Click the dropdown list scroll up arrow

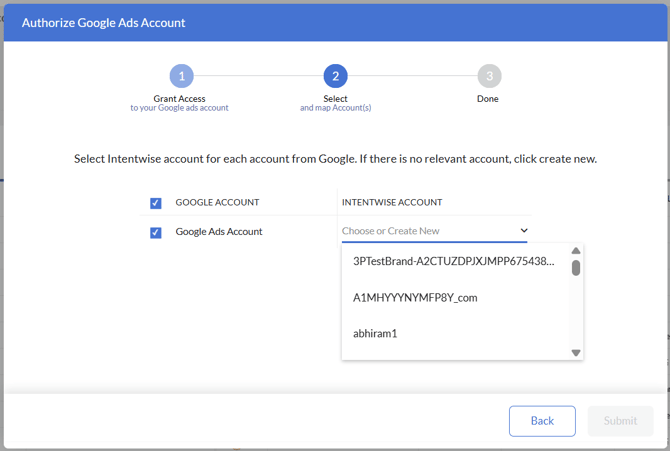(576, 251)
